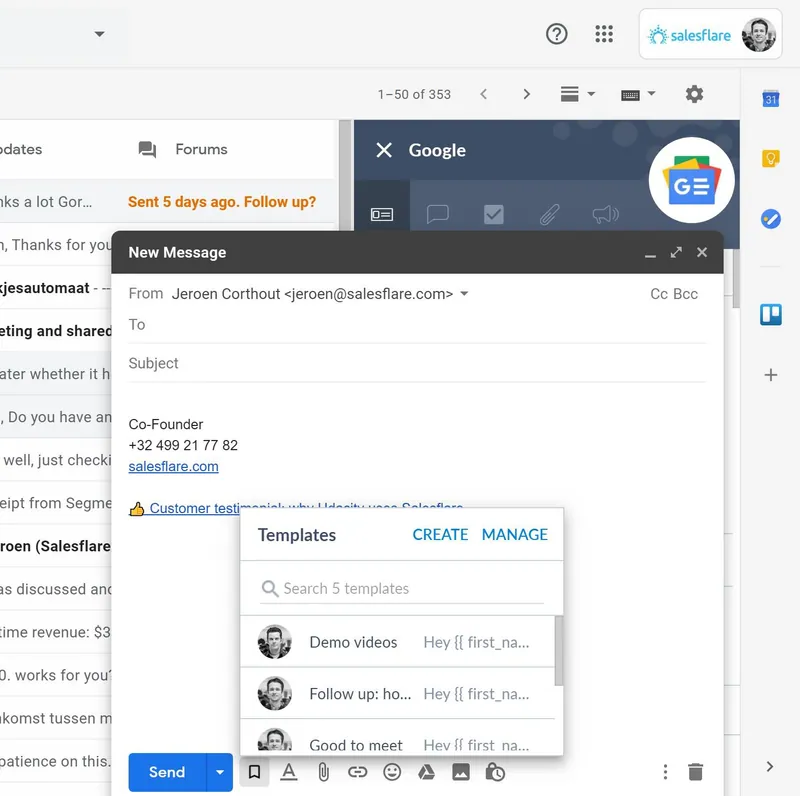The height and width of the screenshot is (796, 800).
Task: Collapse the side panel chevron
Action: tap(770, 766)
